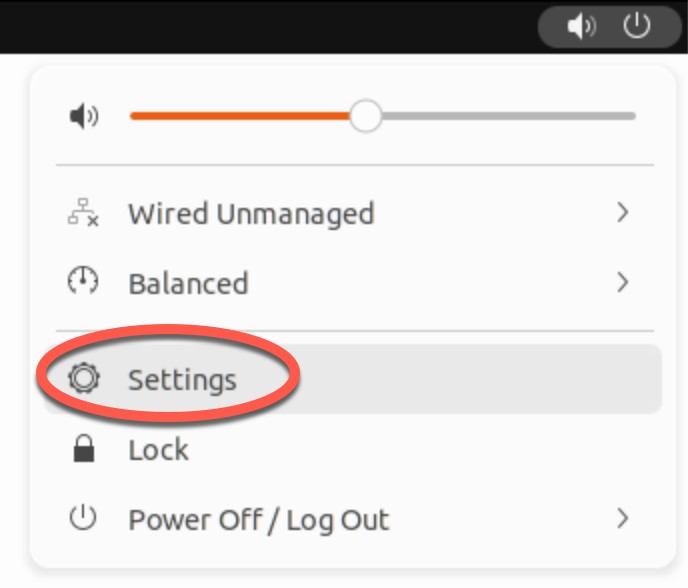The image size is (688, 588).
Task: Open Settings from the system menu
Action: pyautogui.click(x=353, y=379)
